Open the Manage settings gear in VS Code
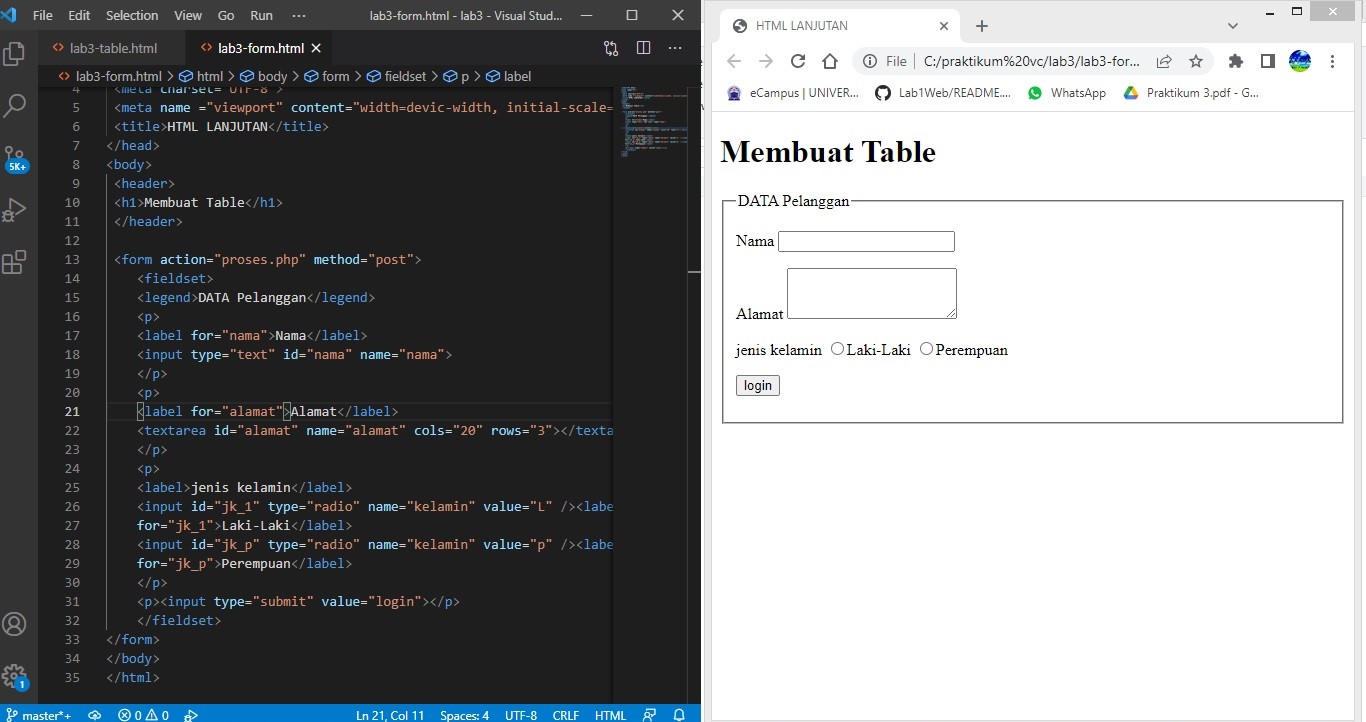This screenshot has width=1366, height=722. pos(15,676)
